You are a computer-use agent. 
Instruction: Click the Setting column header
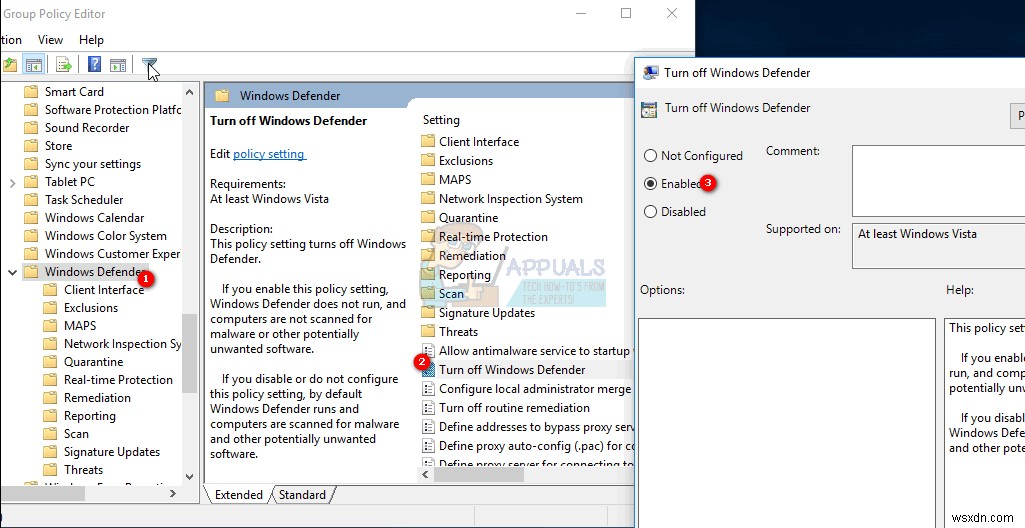[x=441, y=120]
